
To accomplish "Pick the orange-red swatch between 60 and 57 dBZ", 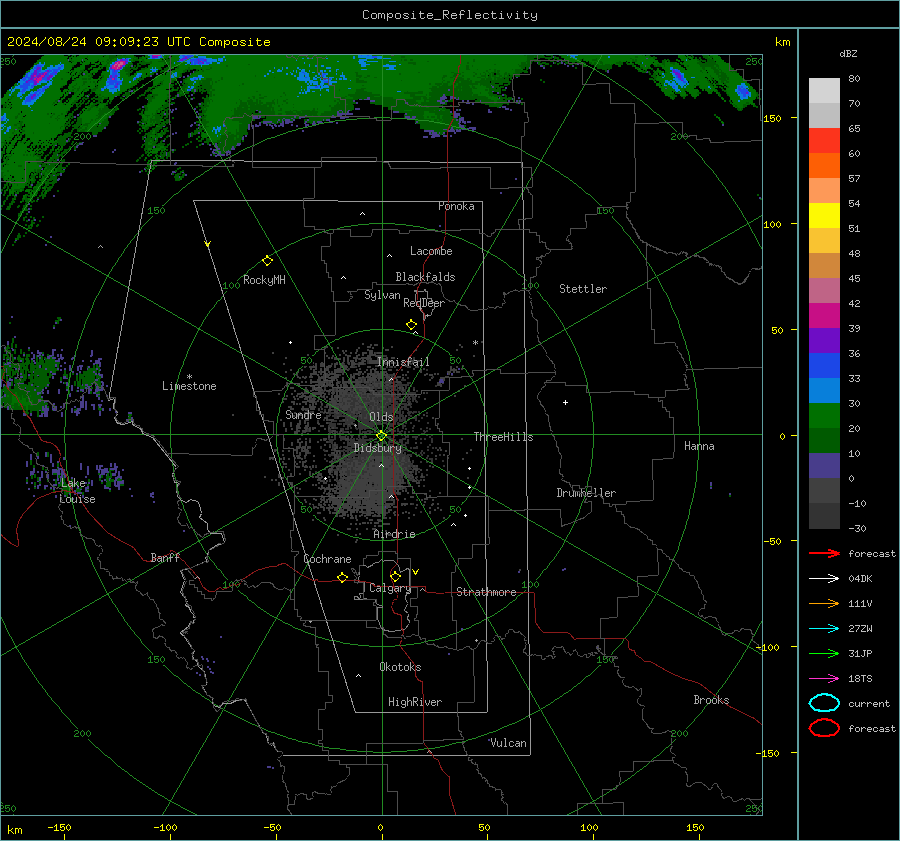I will pyautogui.click(x=824, y=165).
